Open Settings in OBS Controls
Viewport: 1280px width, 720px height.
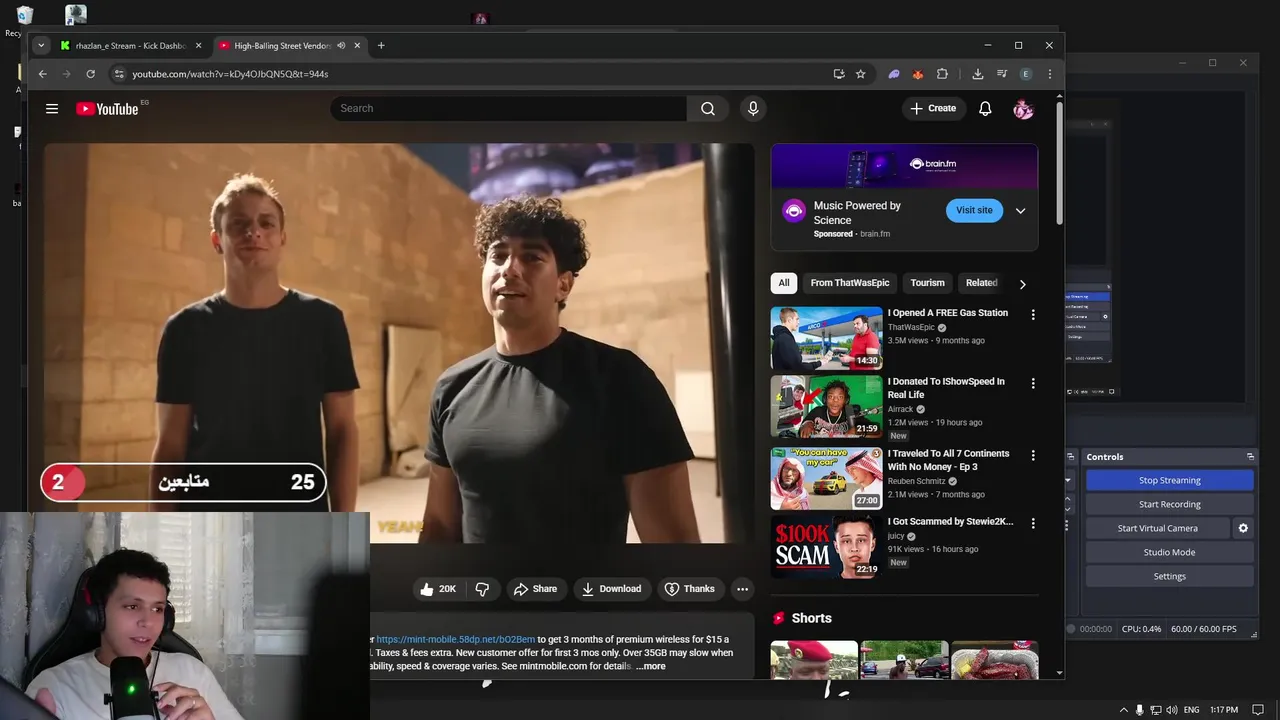click(1169, 576)
